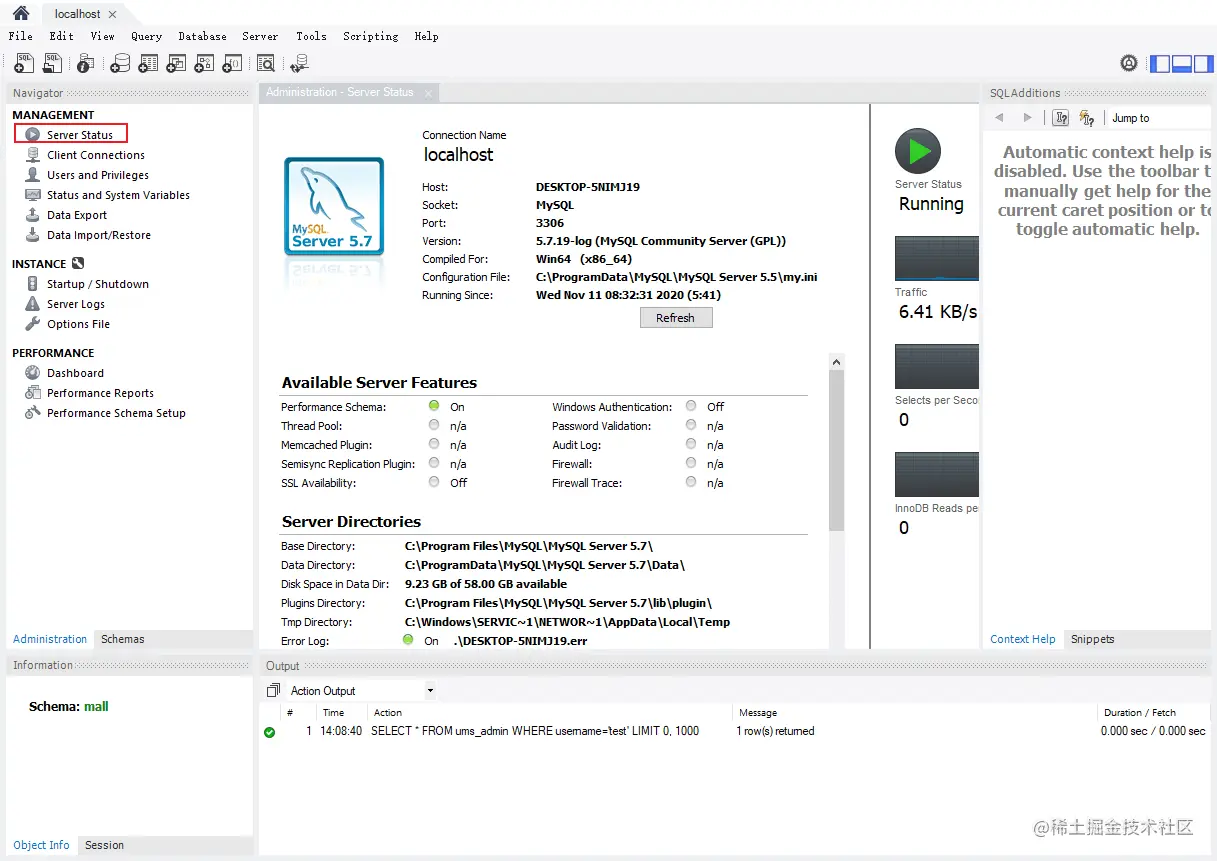Viewport: 1217px width, 861px height.
Task: Switch to the Session tab
Action: tap(105, 845)
